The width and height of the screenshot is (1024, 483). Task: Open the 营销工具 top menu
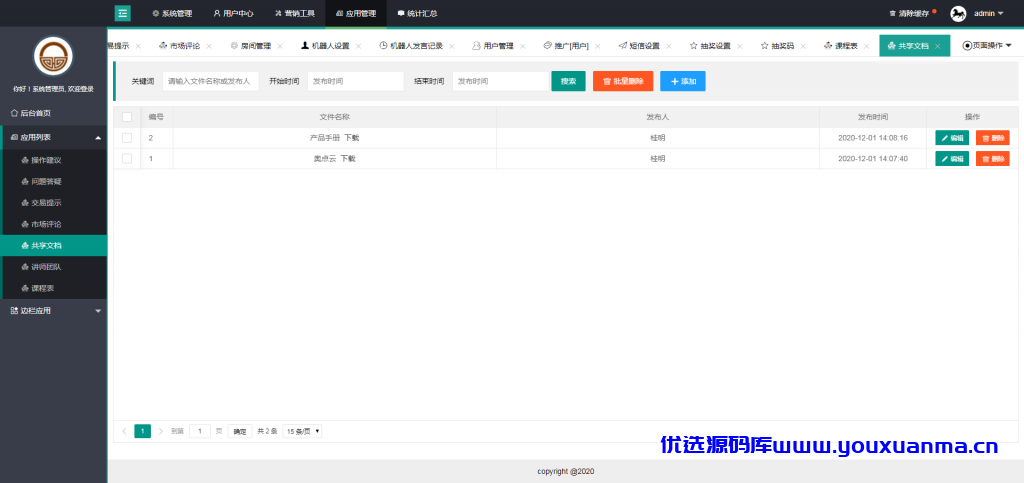(x=295, y=13)
